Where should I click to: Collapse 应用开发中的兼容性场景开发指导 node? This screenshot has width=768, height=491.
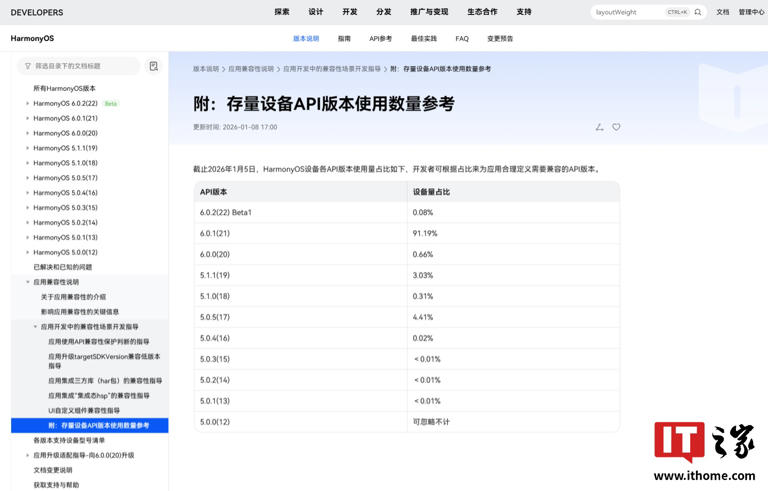tap(35, 326)
